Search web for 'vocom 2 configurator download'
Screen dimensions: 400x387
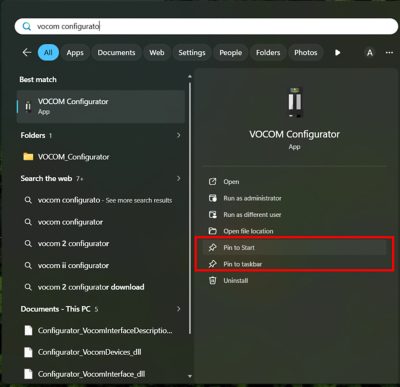tap(101, 287)
